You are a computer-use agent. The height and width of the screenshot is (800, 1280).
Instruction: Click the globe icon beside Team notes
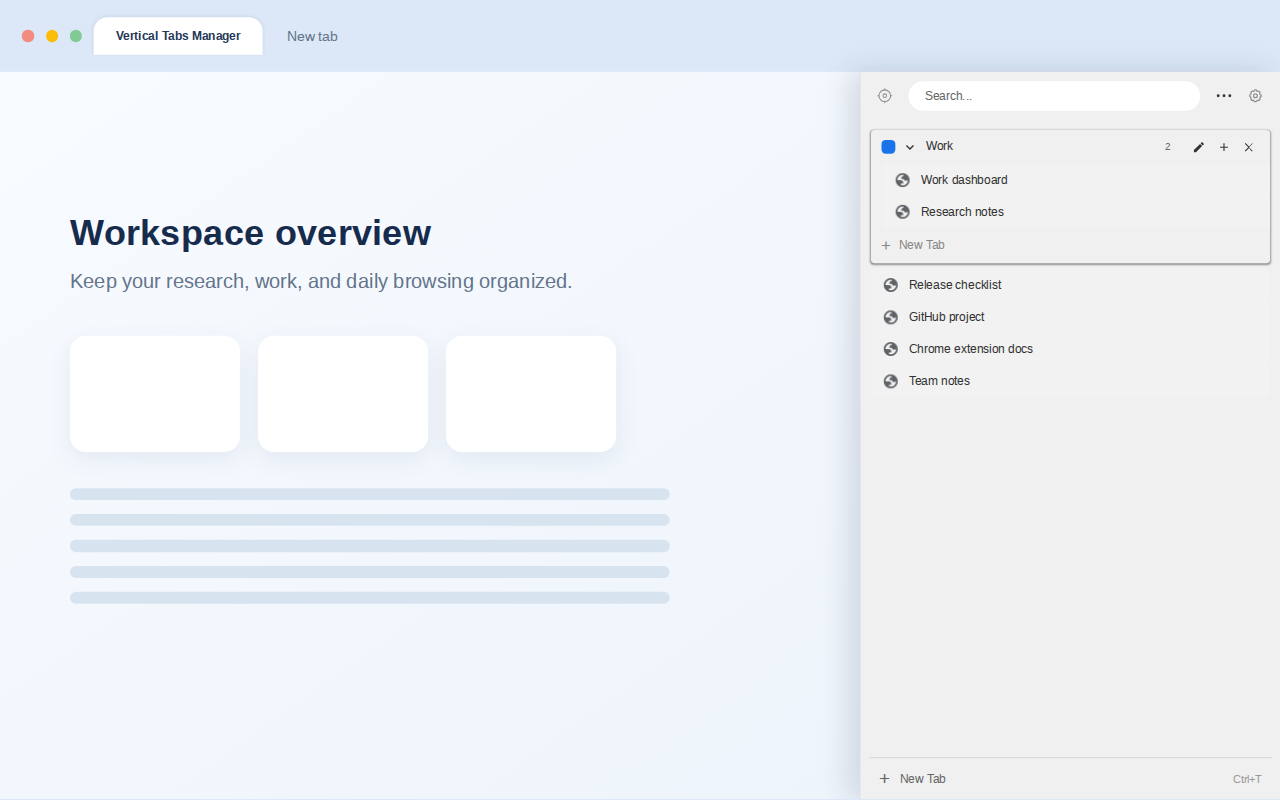pyautogui.click(x=891, y=381)
